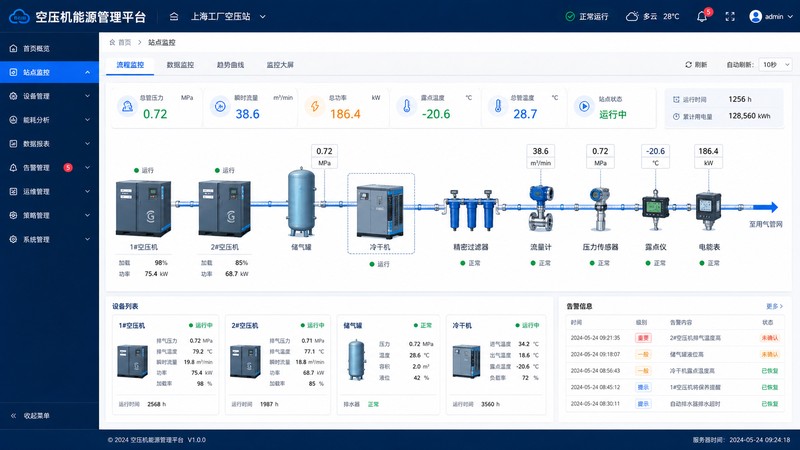Viewport: 800px width, 450px height.
Task: Collapse the 站点监控 menu chevron
Action: 87,72
